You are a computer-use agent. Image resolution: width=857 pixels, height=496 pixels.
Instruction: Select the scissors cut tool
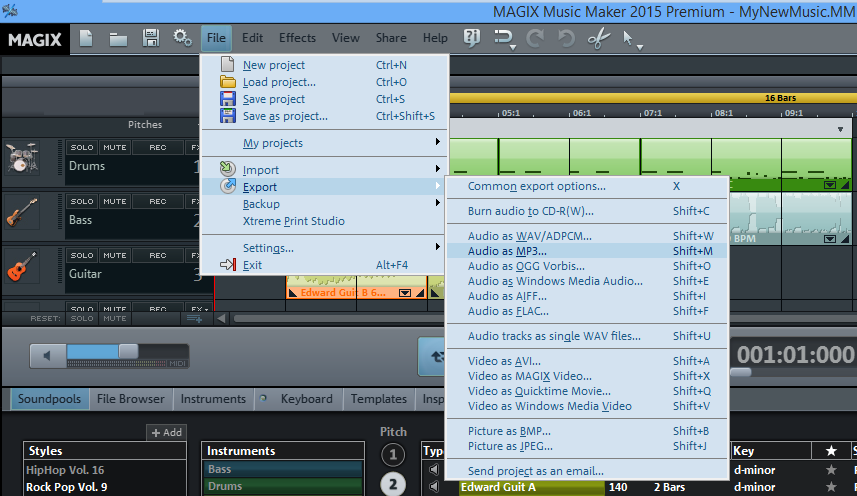tap(598, 38)
